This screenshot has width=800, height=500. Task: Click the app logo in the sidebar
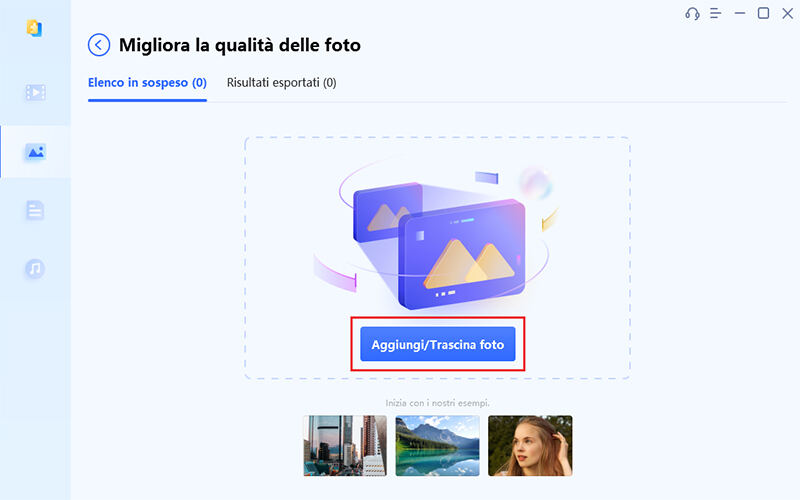point(34,28)
